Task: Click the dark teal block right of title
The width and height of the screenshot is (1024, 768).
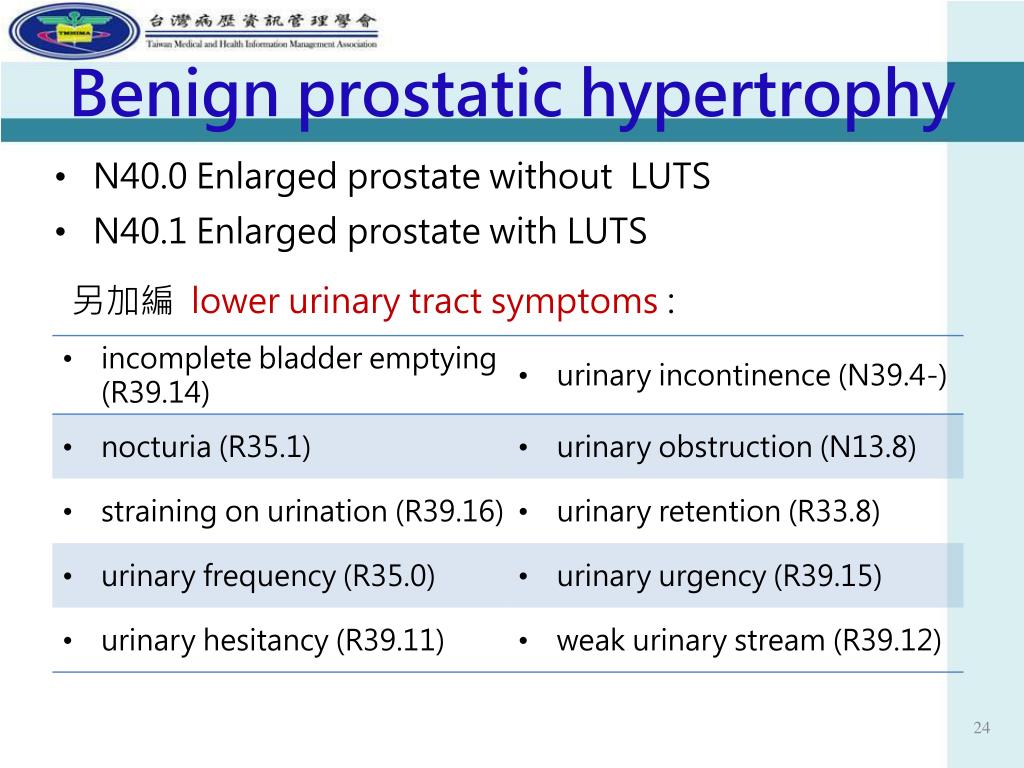Action: 985,101
